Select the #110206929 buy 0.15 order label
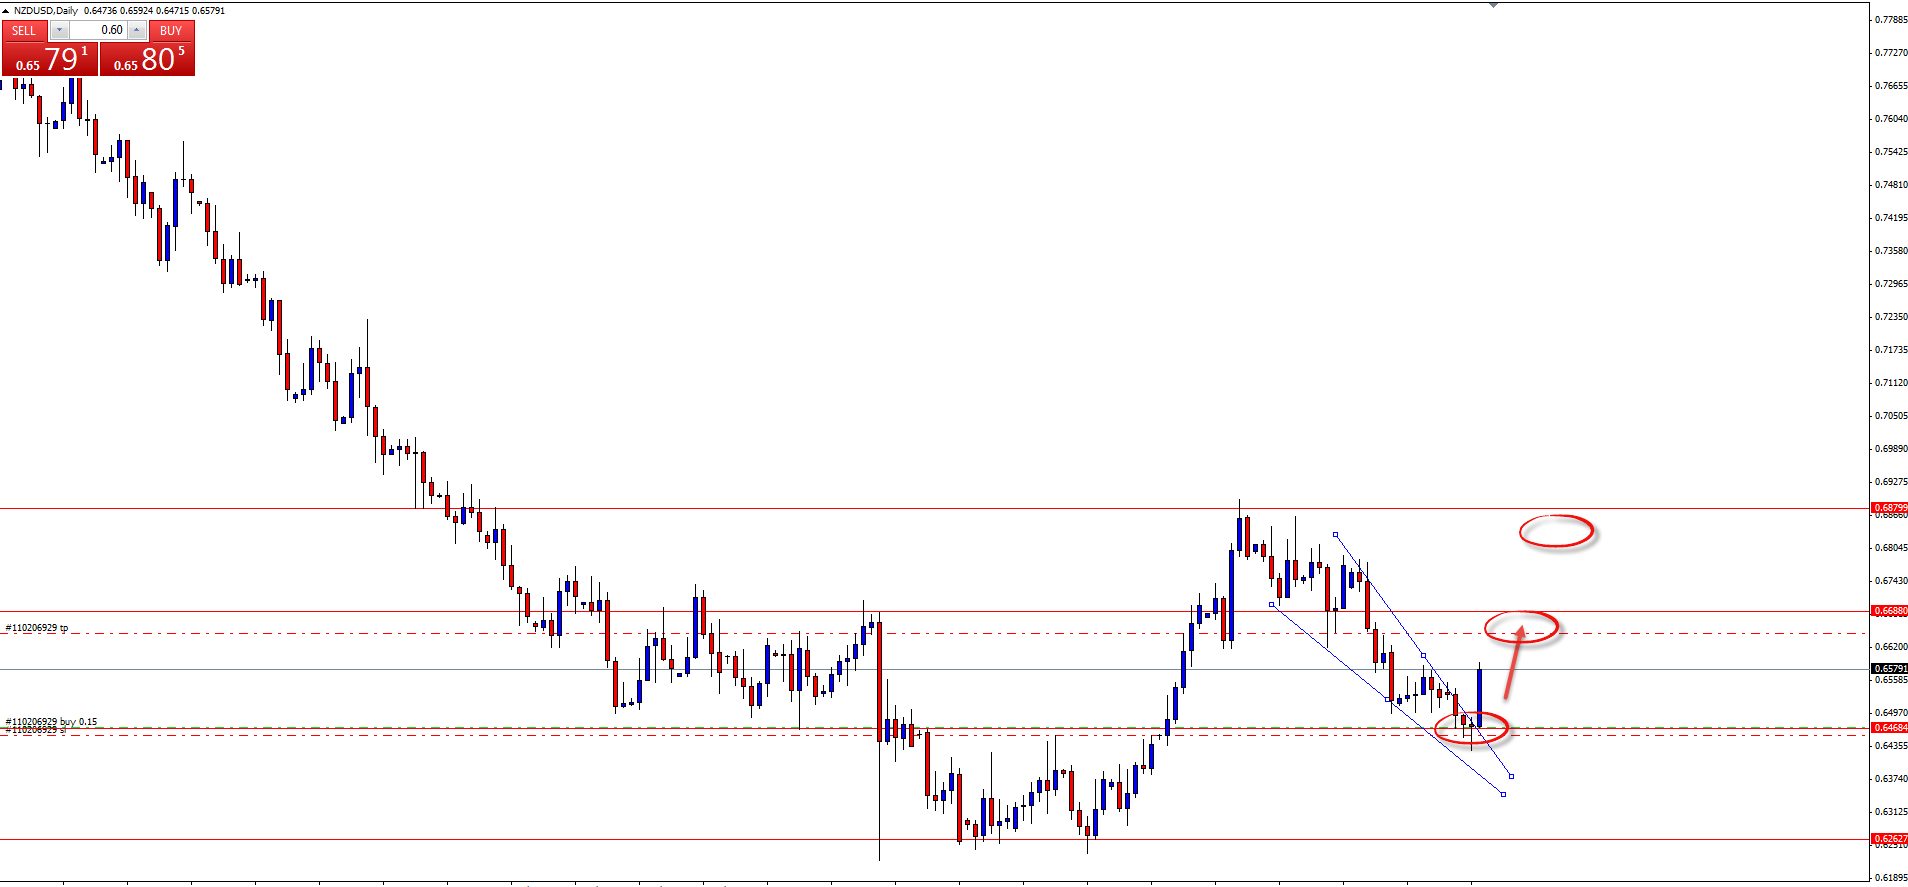This screenshot has width=1908, height=887. coord(52,721)
